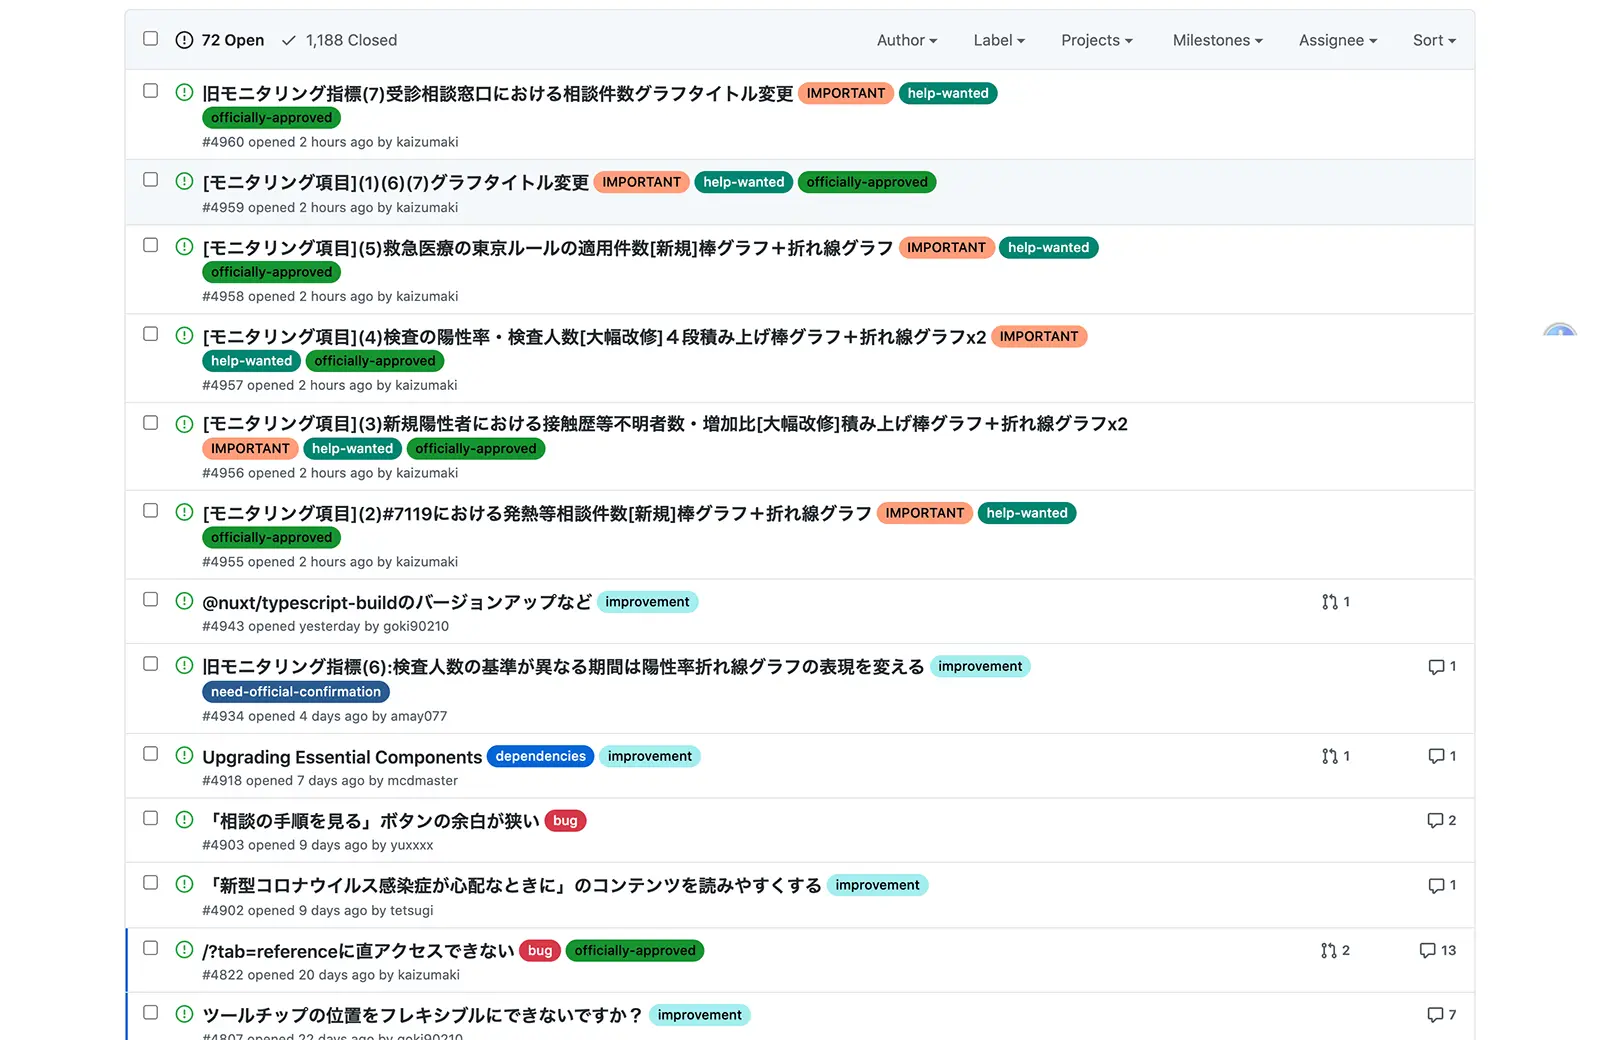
Task: Click open-issue icon of issue #4943
Action: point(184,601)
